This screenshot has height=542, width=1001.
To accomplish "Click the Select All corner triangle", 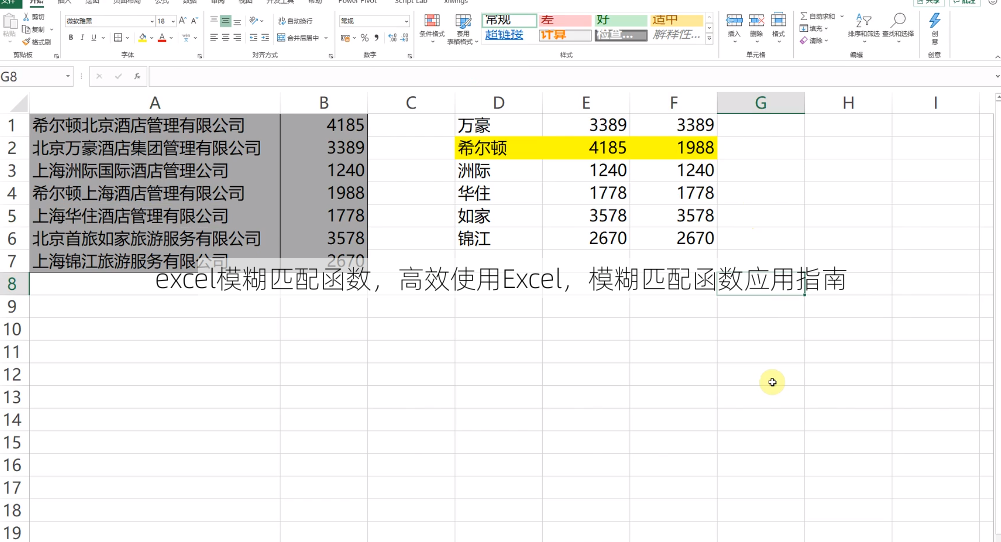I will 18,103.
